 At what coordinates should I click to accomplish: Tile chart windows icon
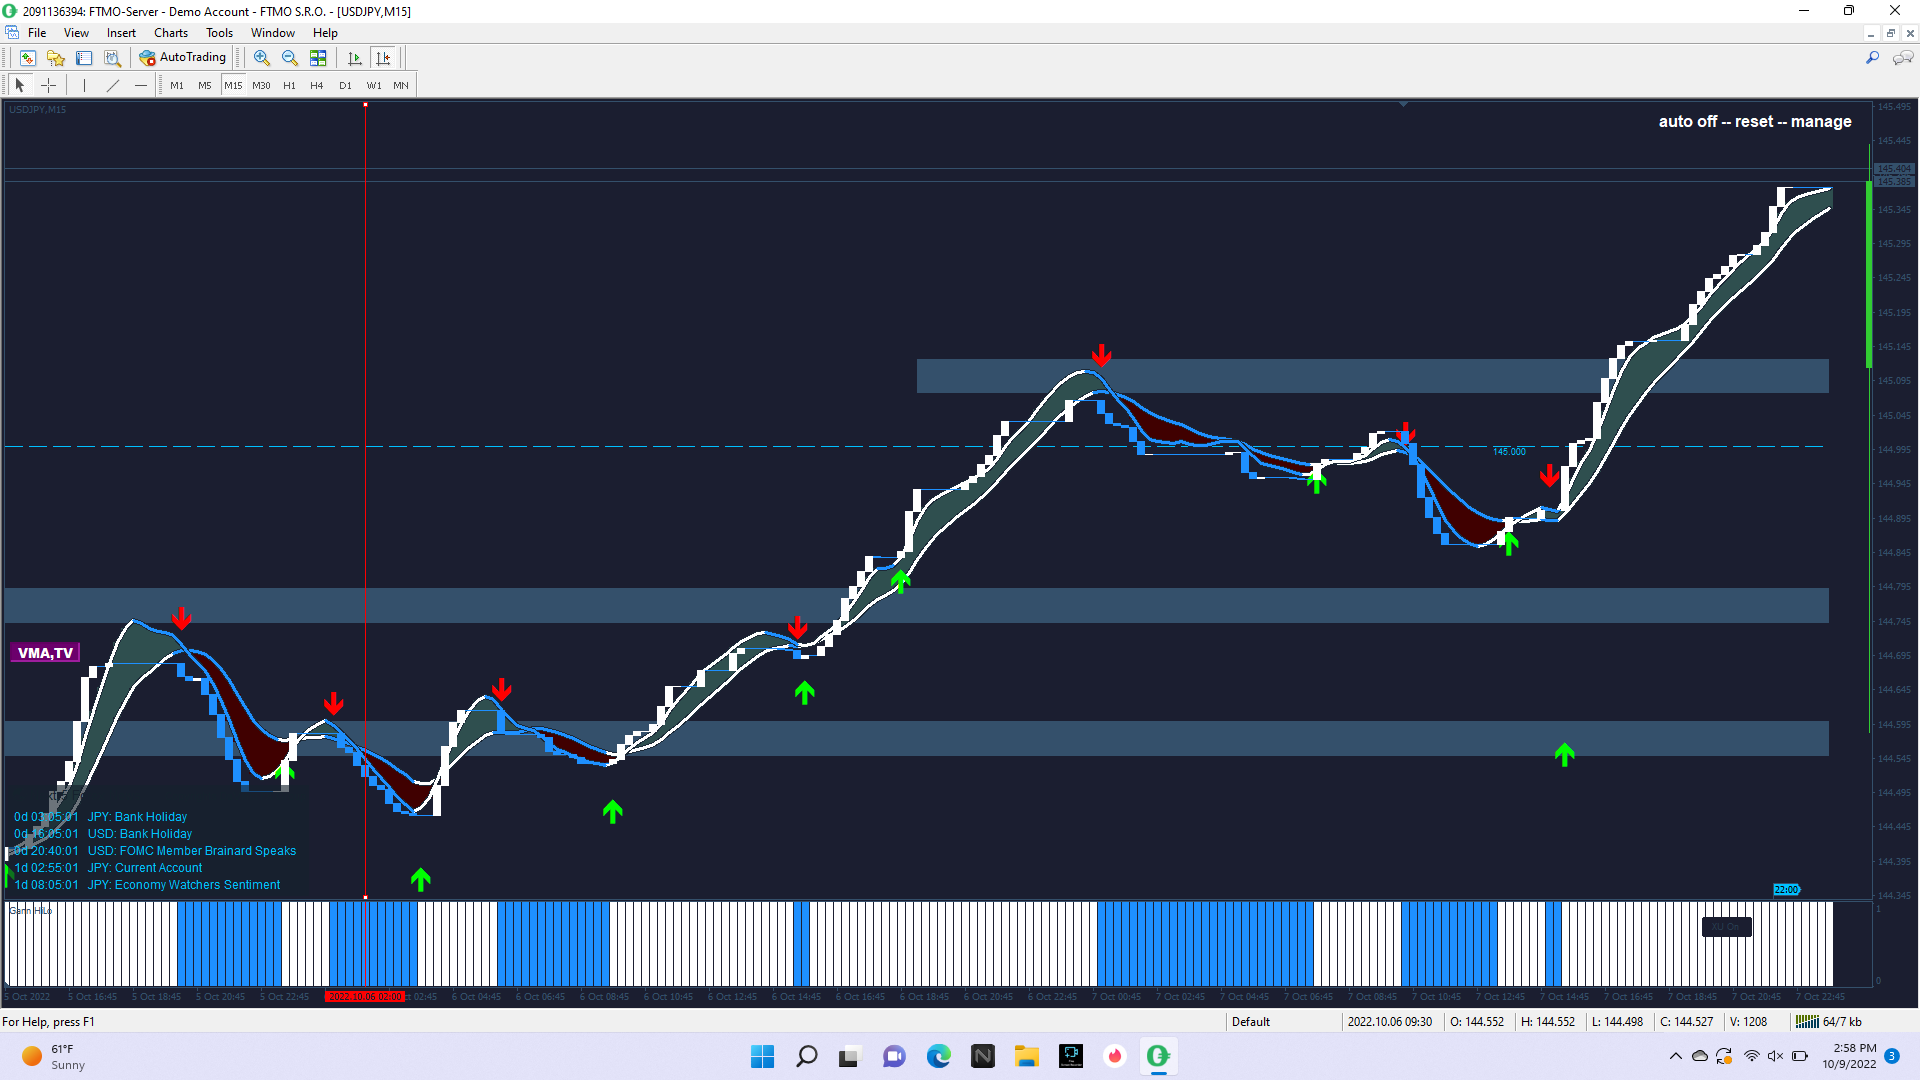[x=318, y=58]
